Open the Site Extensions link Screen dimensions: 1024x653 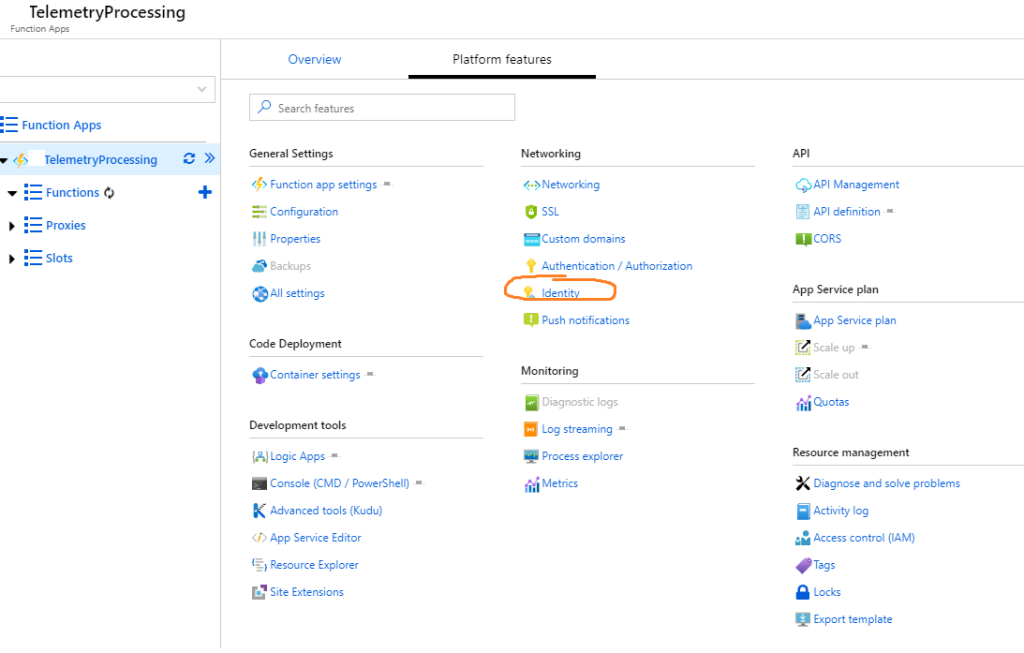click(x=306, y=592)
